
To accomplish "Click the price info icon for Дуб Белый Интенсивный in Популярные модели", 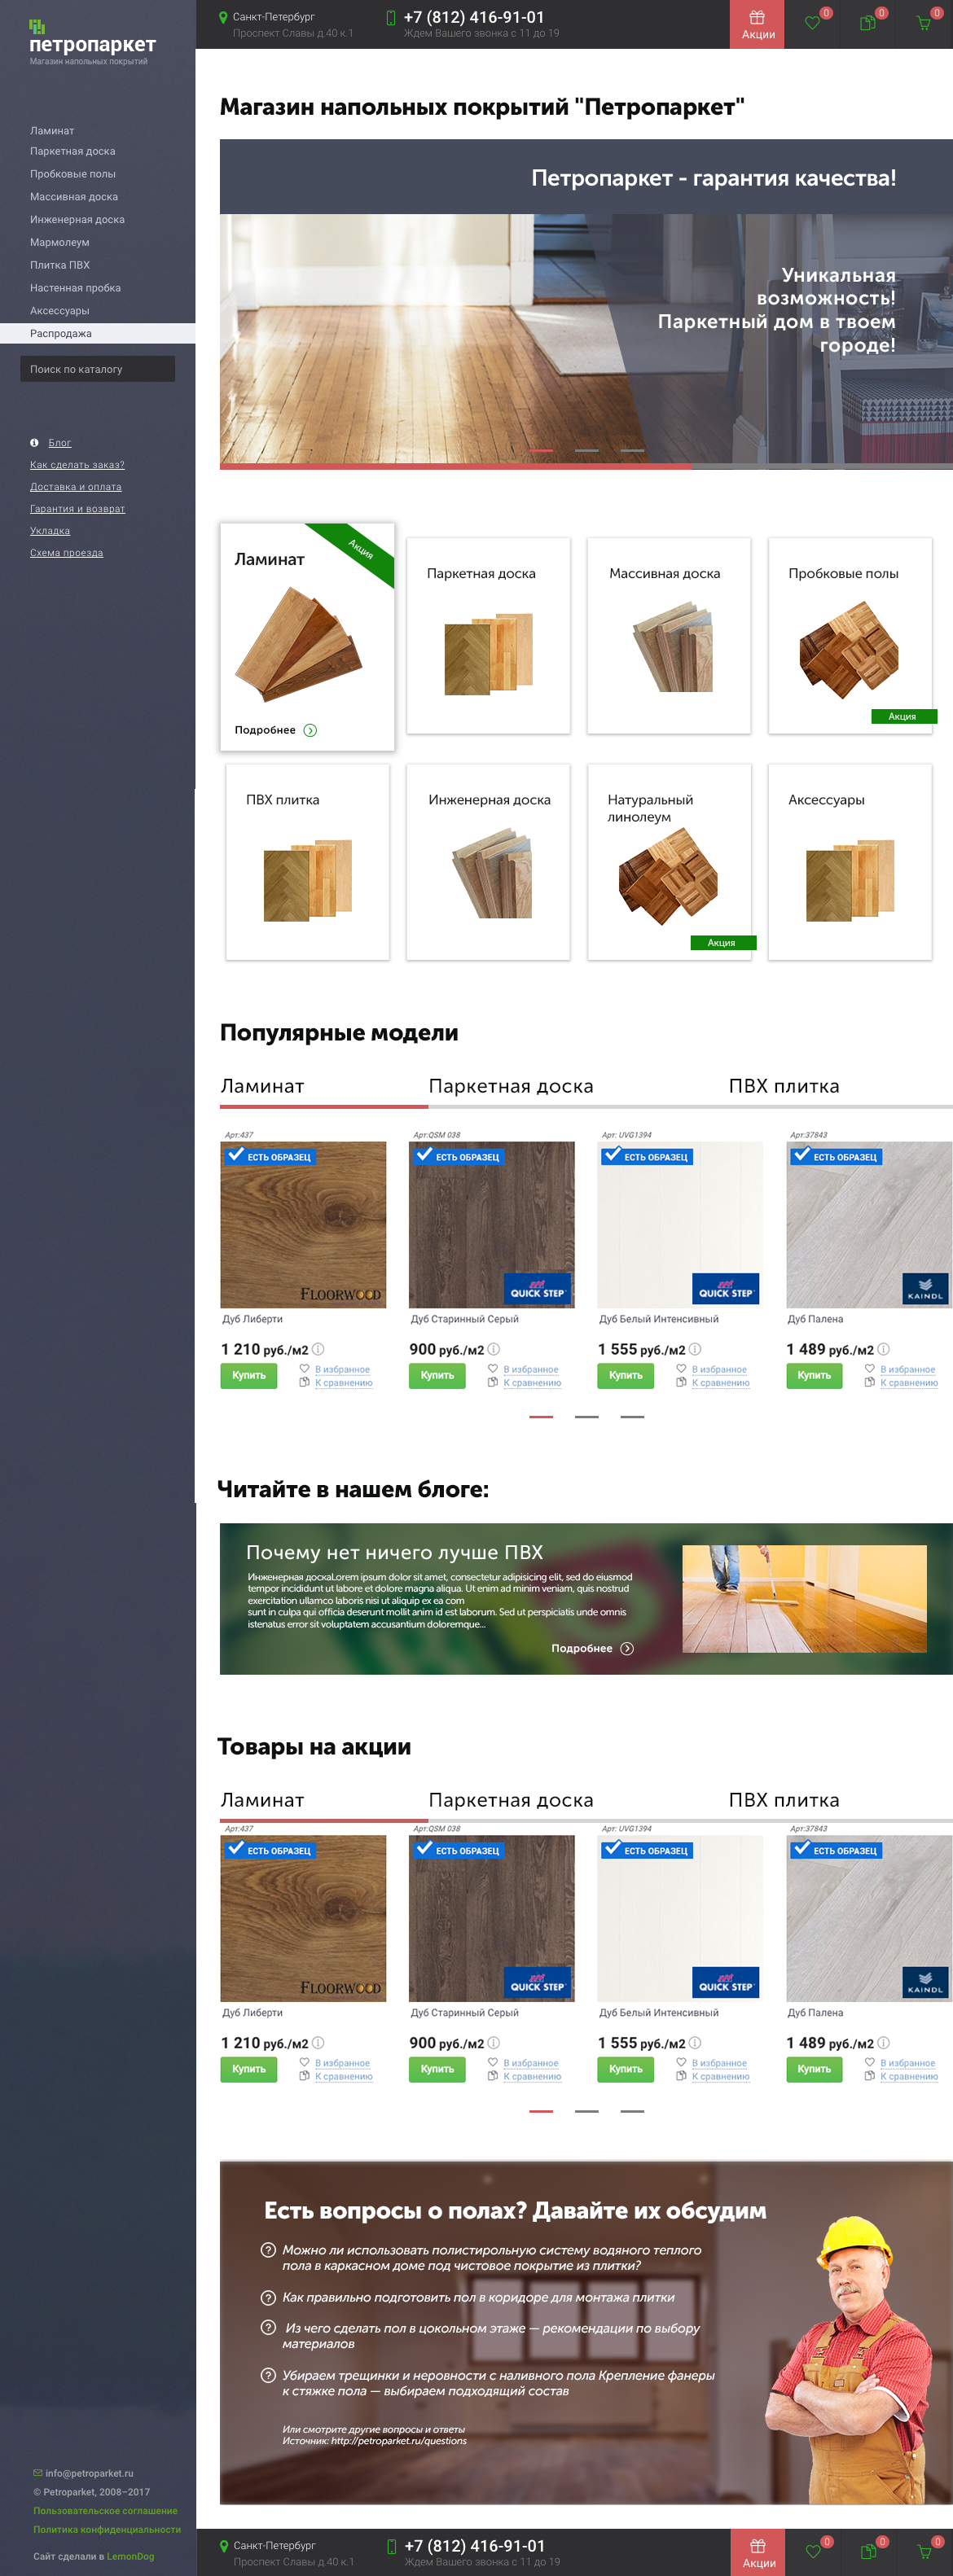I will 695,1349.
